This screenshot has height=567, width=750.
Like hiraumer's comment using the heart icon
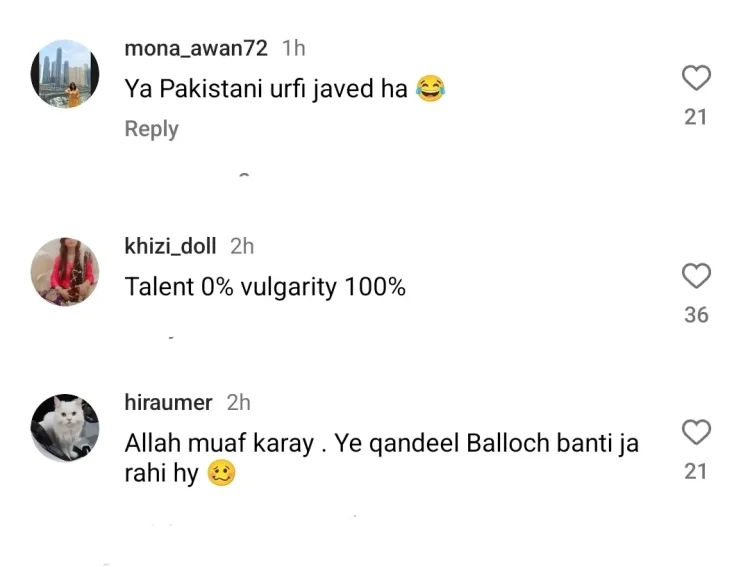pos(696,432)
